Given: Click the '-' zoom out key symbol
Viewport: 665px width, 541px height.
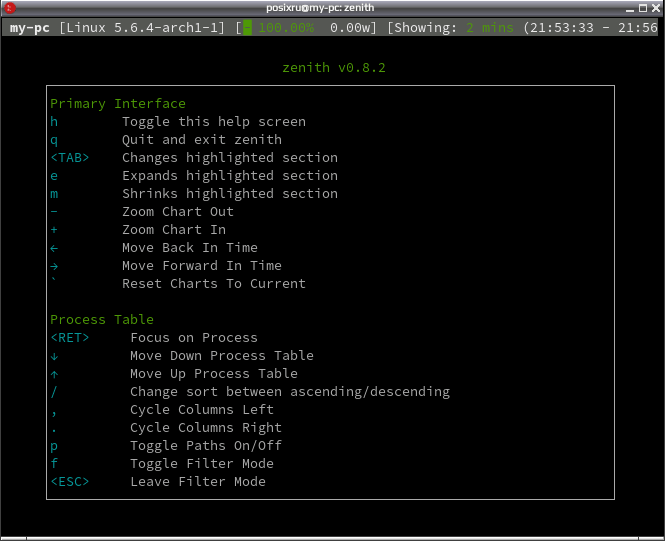Looking at the screenshot, I should [54, 212].
